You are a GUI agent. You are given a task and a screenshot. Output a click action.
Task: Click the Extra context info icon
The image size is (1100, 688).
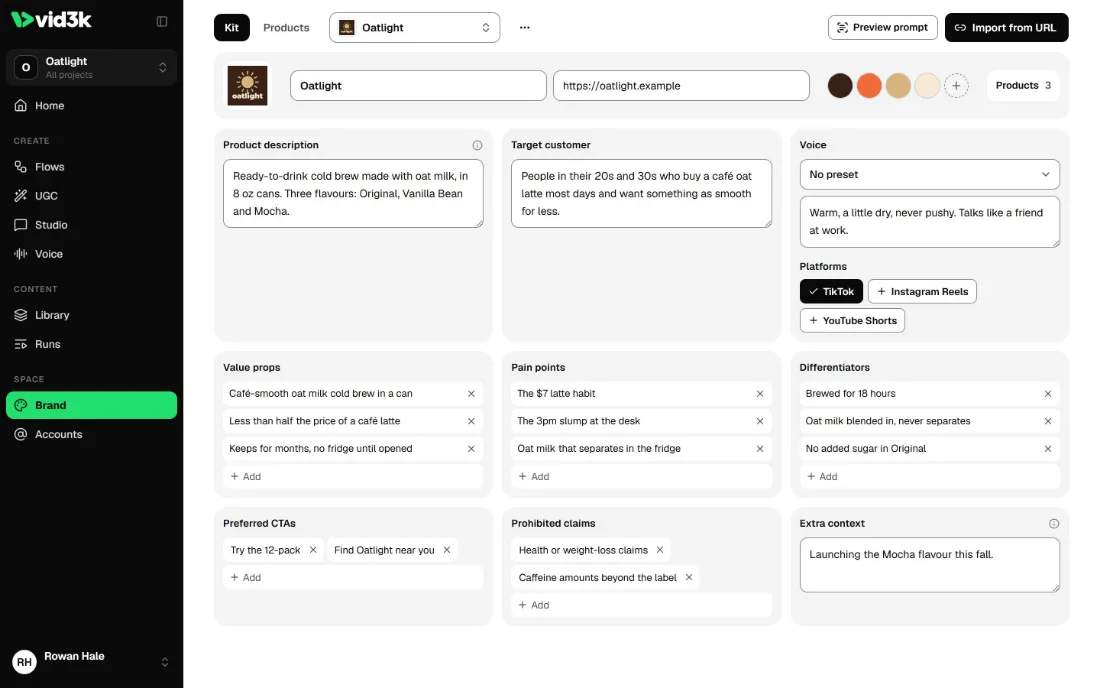[1054, 524]
